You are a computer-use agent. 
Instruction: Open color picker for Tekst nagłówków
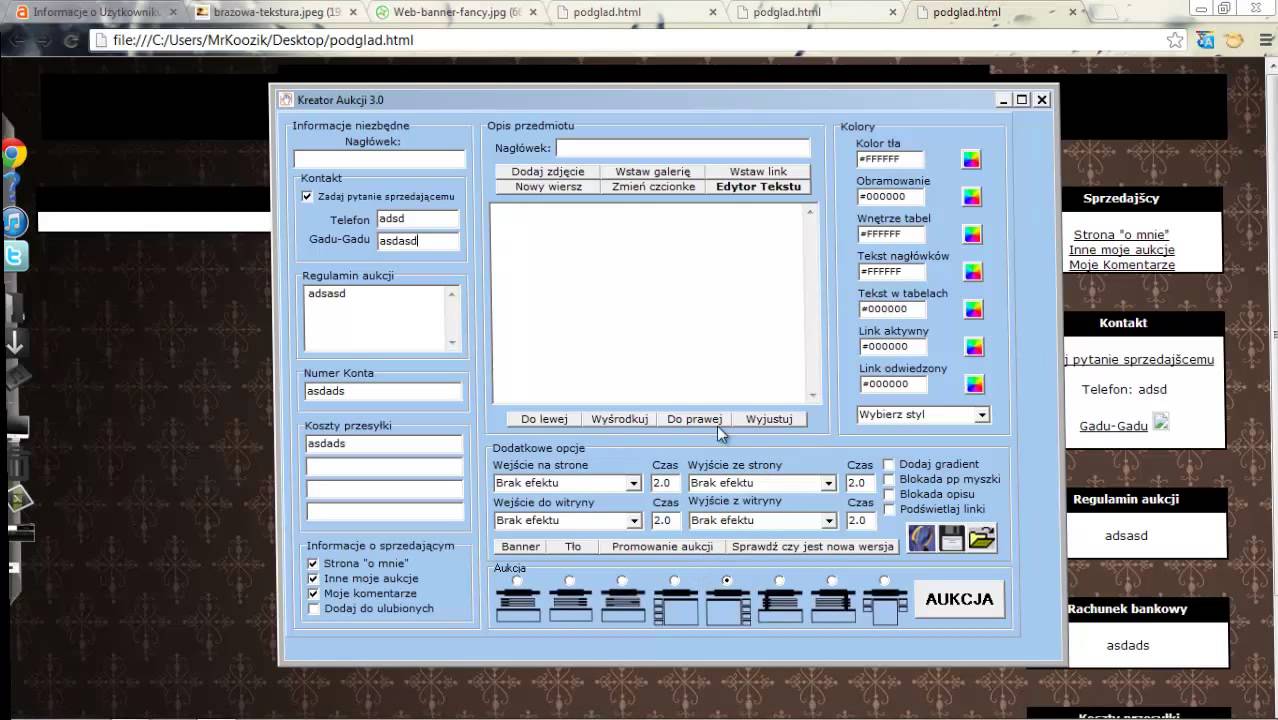click(973, 272)
